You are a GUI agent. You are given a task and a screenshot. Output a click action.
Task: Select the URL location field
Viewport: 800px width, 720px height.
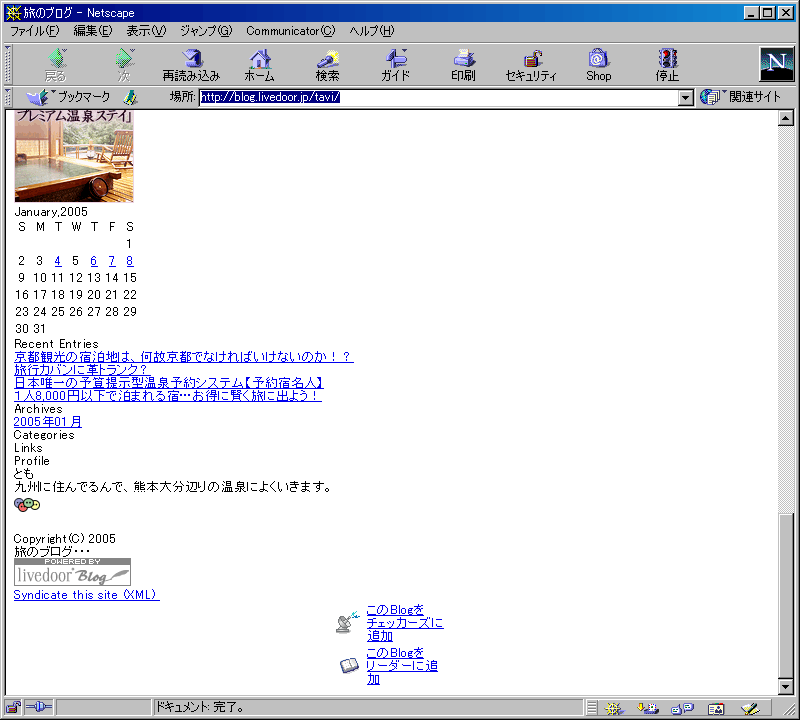tap(438, 97)
